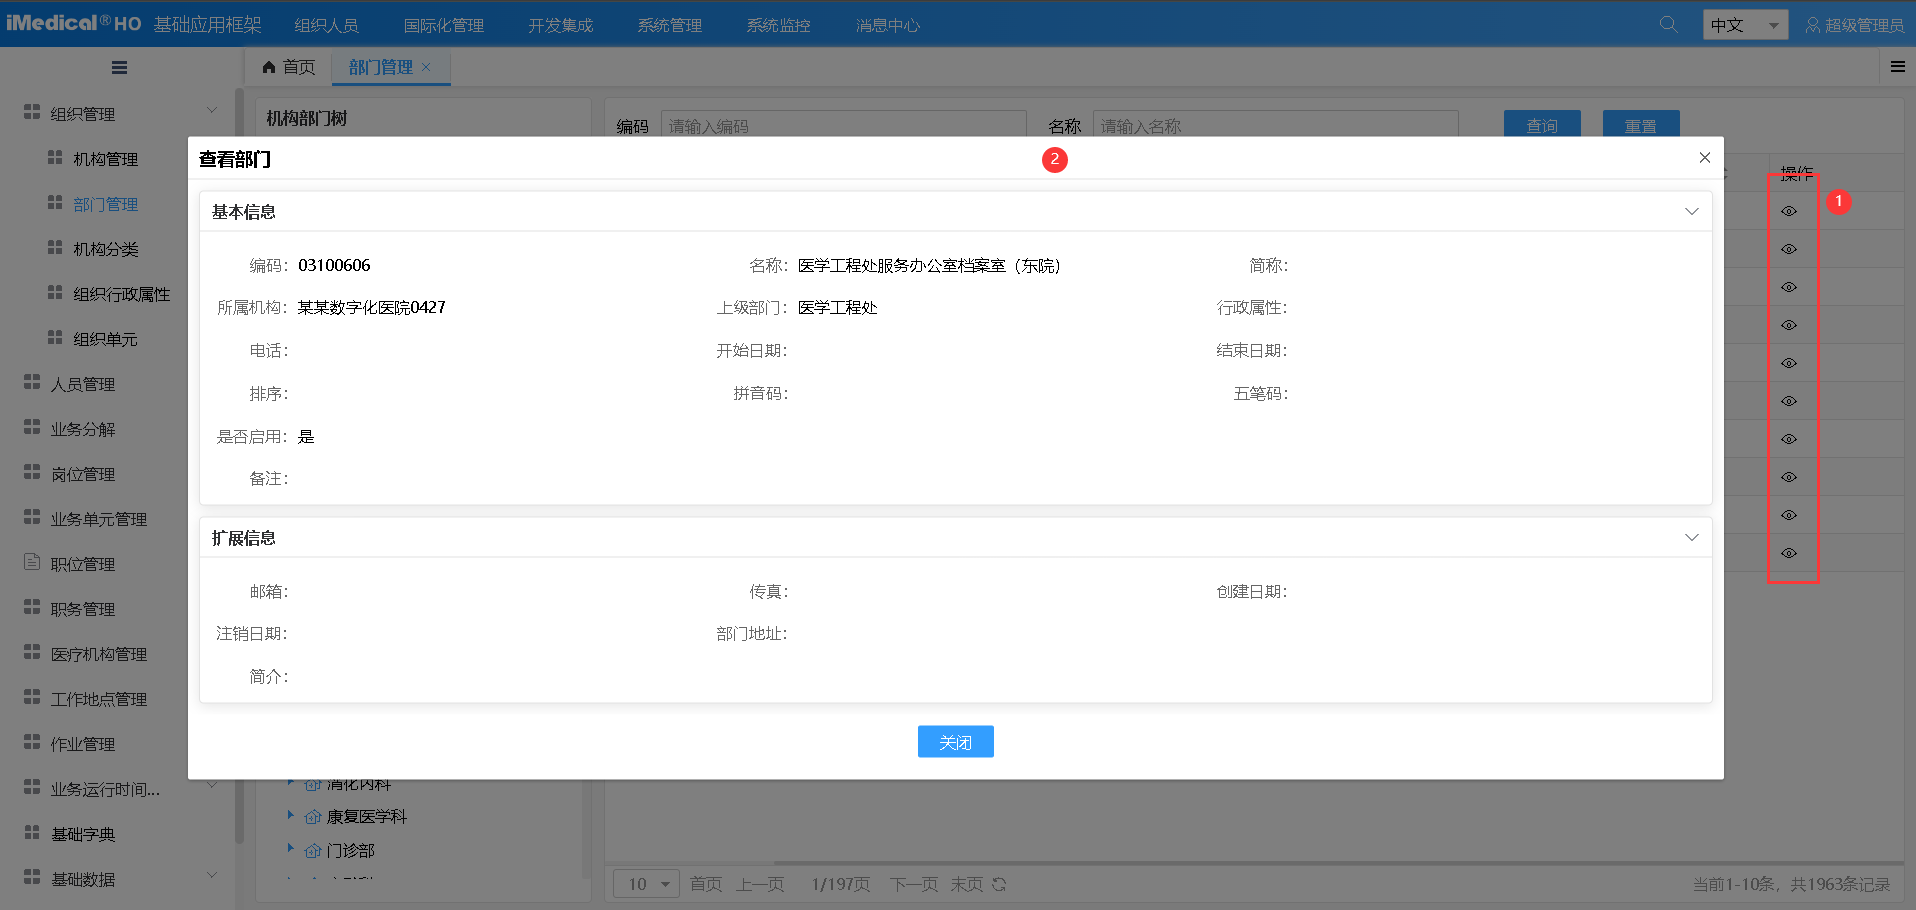Click the 超级管理员 user icon
This screenshot has width=1916, height=910.
[x=1812, y=25]
